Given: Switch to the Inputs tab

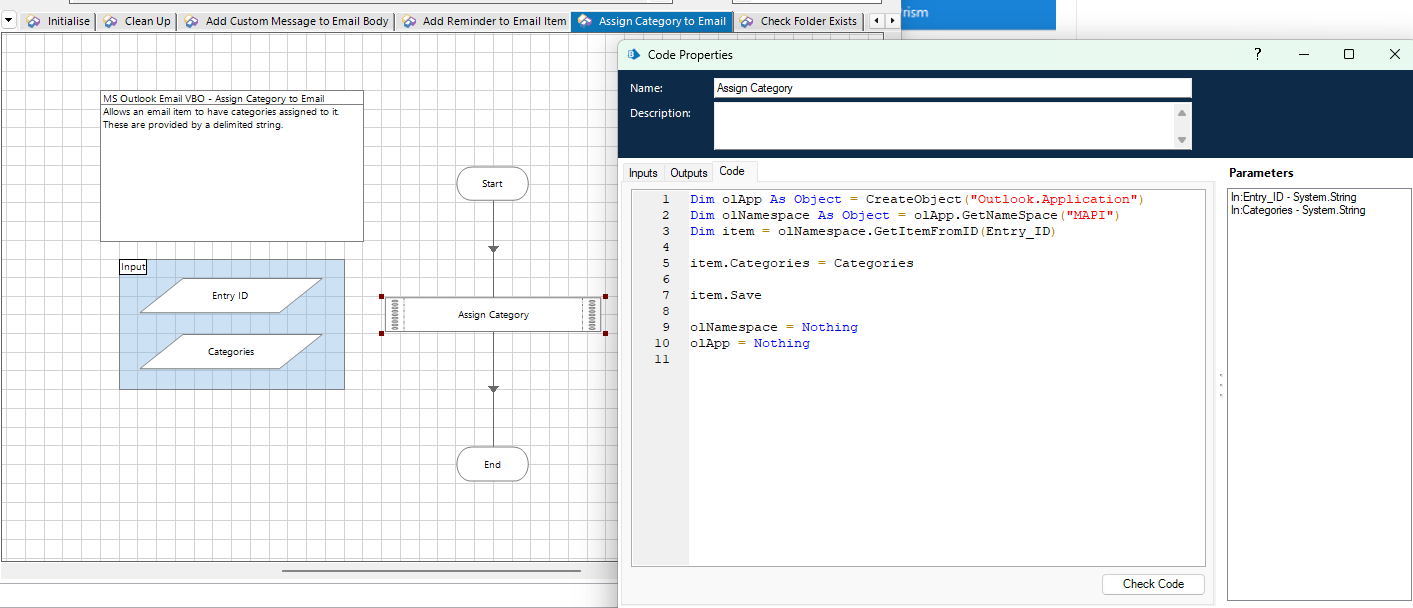Looking at the screenshot, I should [x=643, y=173].
